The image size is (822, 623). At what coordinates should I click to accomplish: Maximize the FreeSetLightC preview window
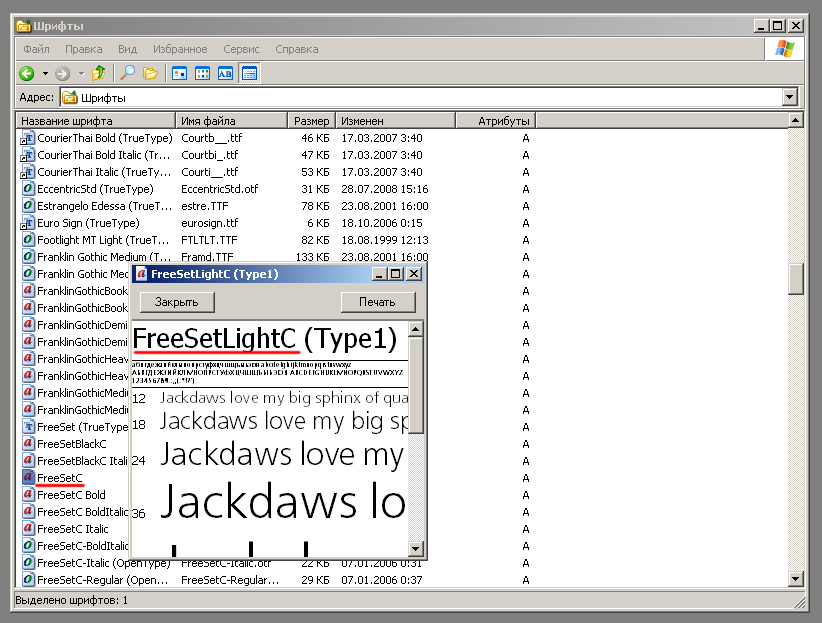coord(396,274)
